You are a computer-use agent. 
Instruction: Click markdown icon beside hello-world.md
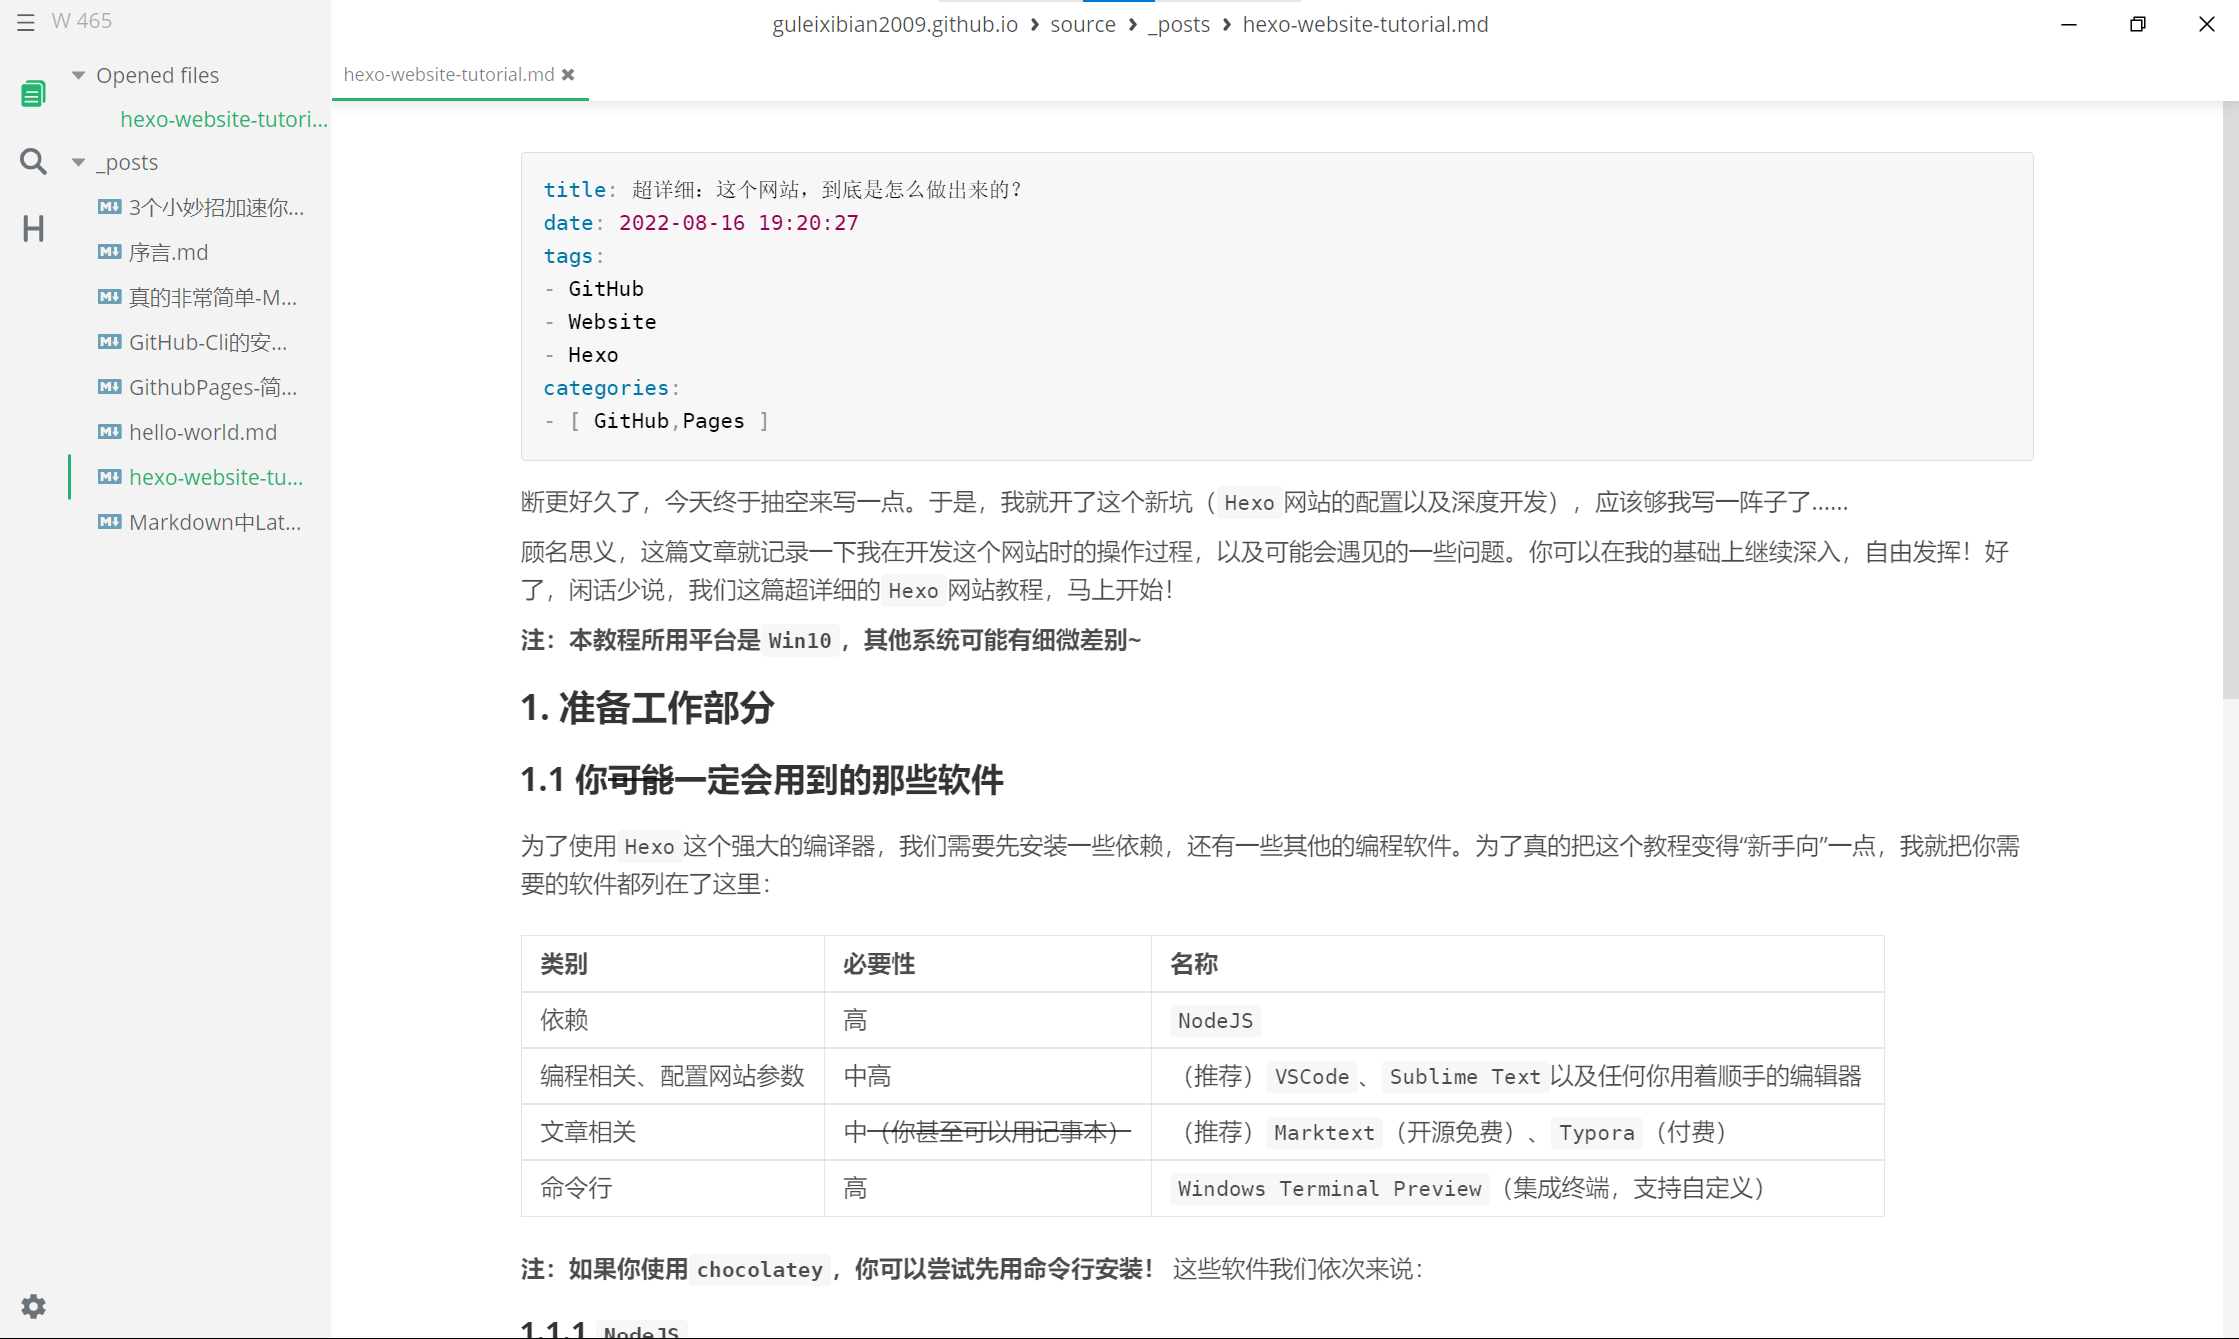(x=110, y=432)
